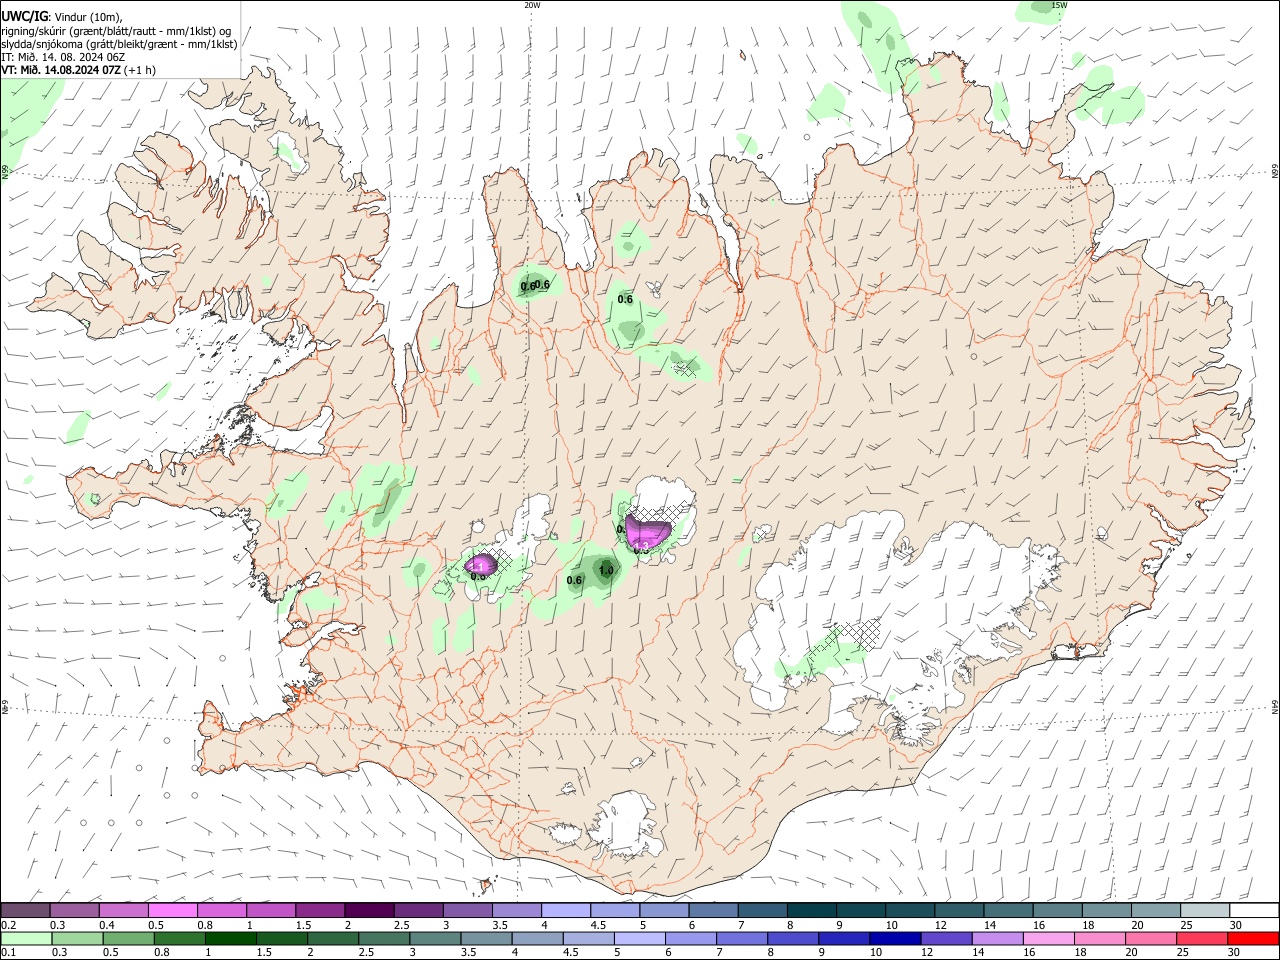The image size is (1280, 960).
Task: Click the larger magenta snowfall patch on the map
Action: [x=647, y=531]
